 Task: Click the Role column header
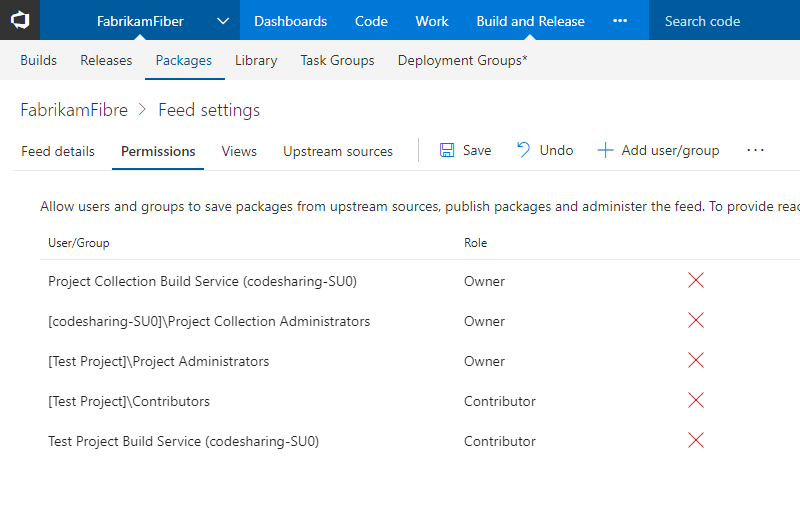click(x=476, y=243)
